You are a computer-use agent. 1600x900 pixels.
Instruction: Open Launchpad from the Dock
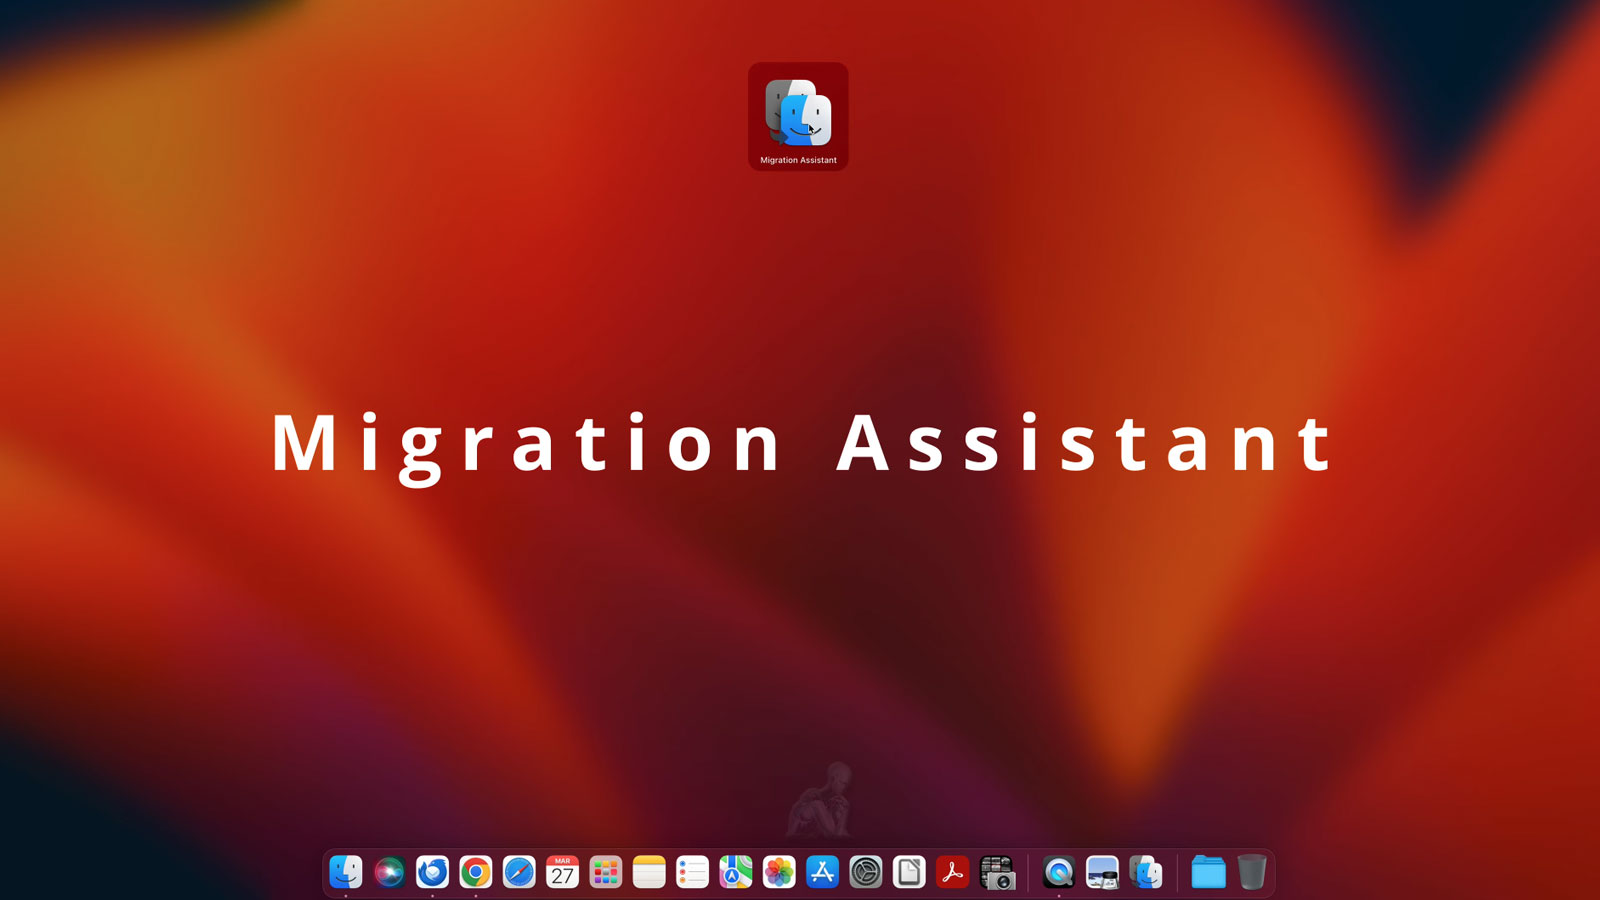(606, 872)
